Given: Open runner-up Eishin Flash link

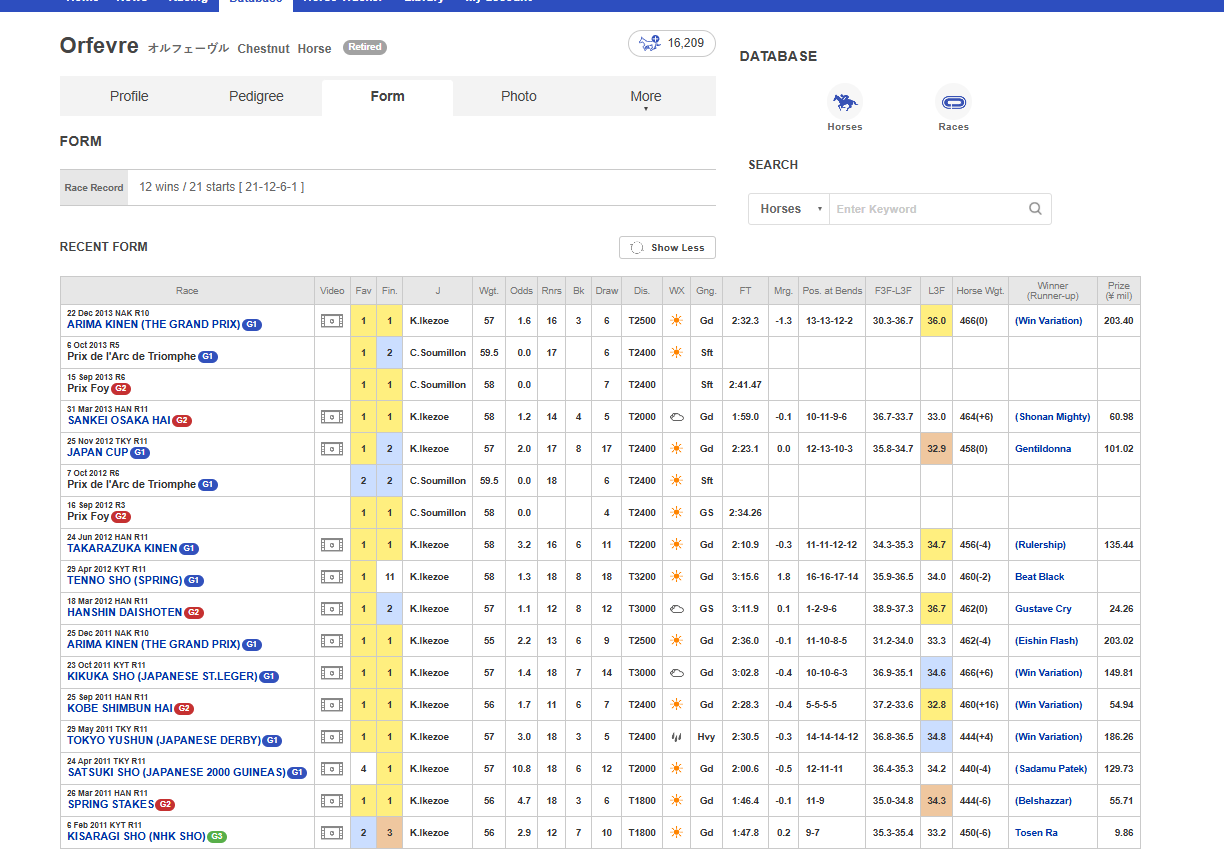Looking at the screenshot, I should (1046, 641).
